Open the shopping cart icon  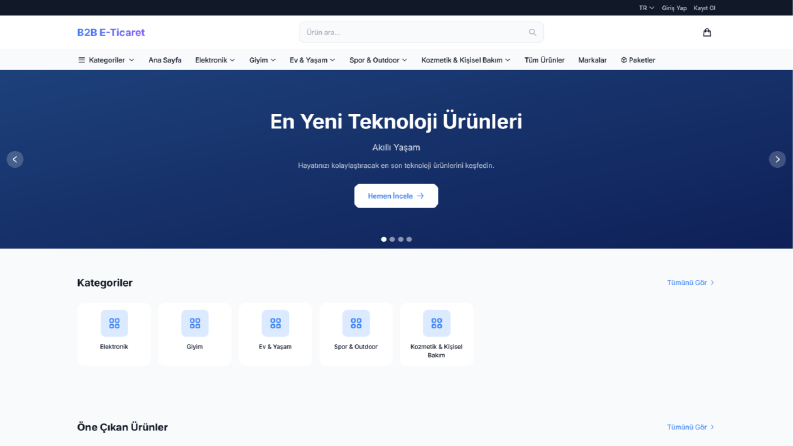[707, 32]
